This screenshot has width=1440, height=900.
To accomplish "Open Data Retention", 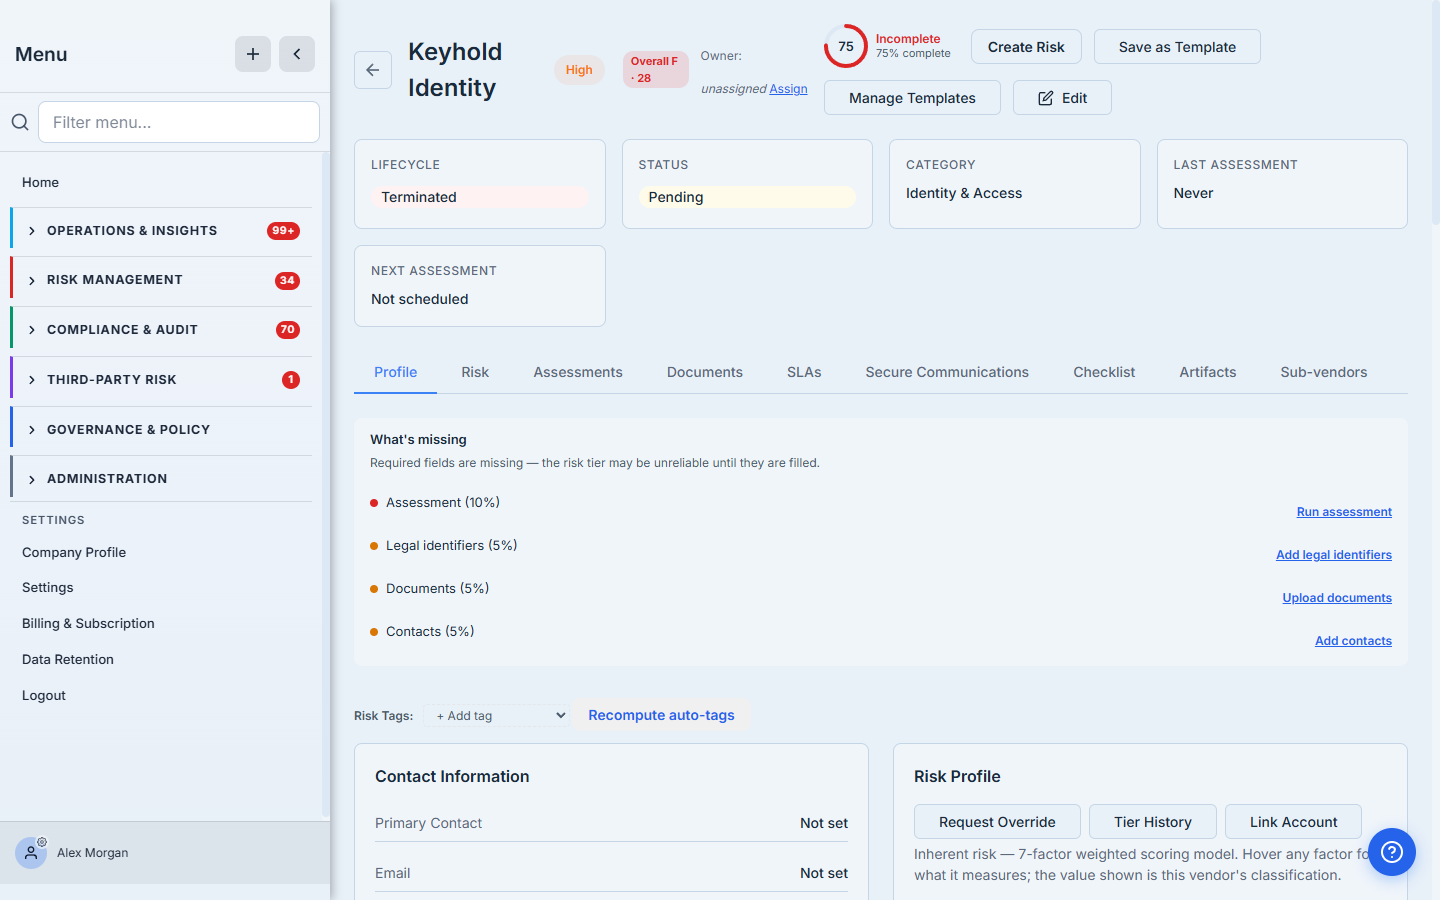I will coord(68,659).
